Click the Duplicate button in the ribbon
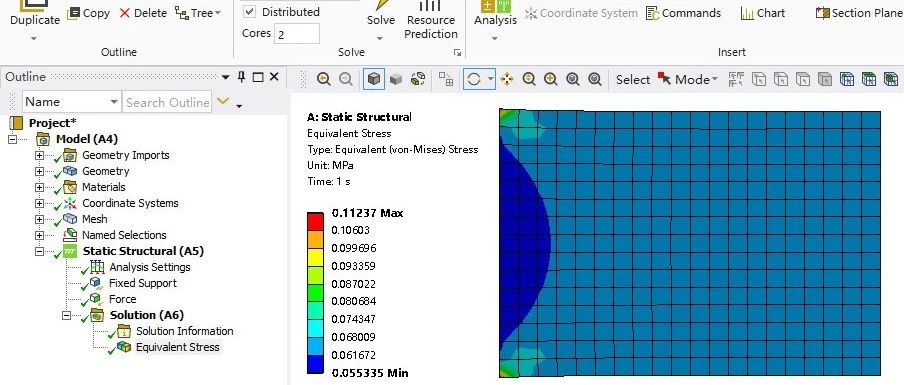This screenshot has height=385, width=904. click(35, 14)
